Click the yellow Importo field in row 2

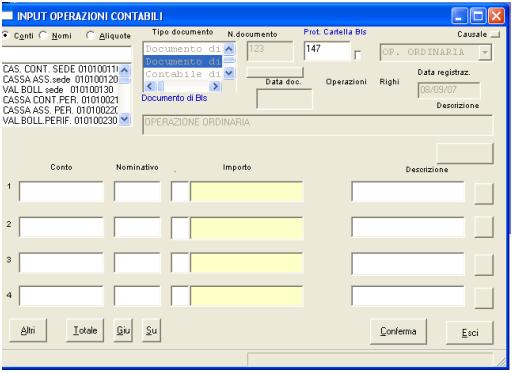(x=247, y=227)
